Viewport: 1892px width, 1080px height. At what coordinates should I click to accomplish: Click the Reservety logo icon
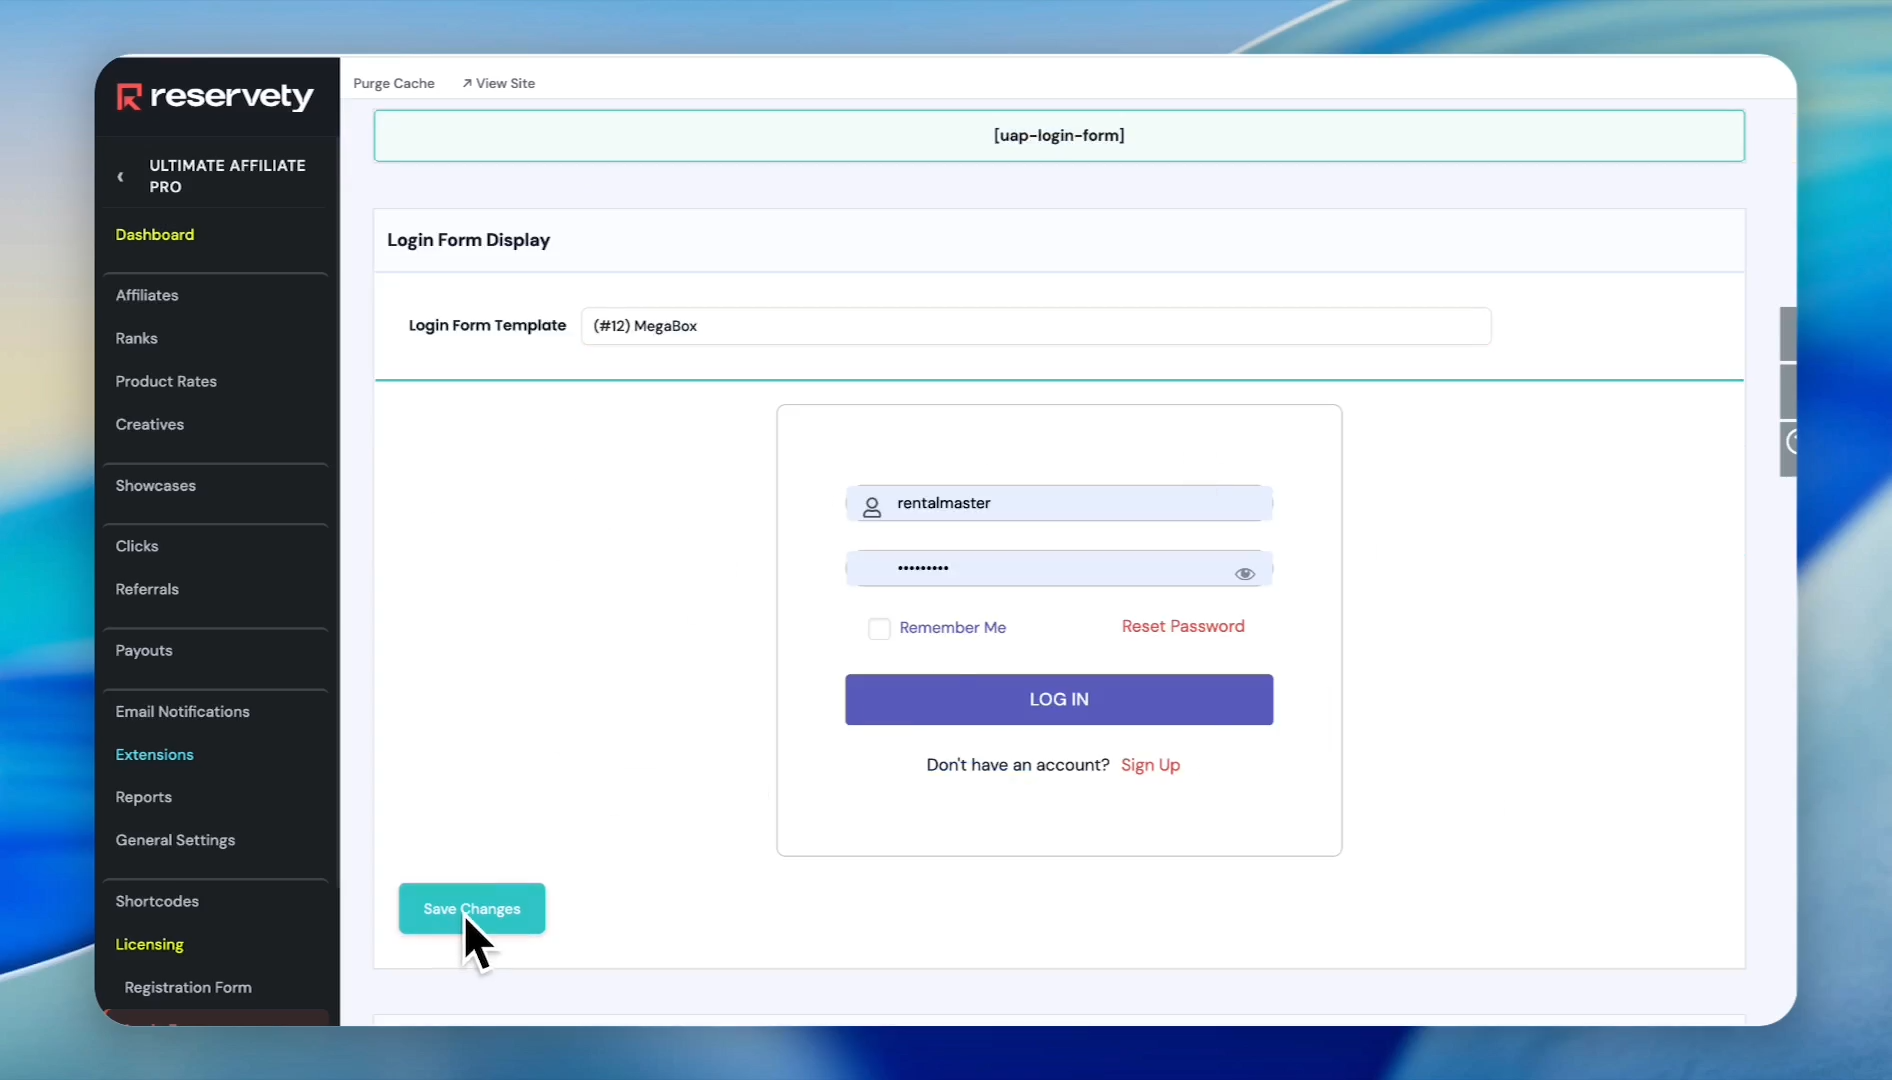click(129, 97)
